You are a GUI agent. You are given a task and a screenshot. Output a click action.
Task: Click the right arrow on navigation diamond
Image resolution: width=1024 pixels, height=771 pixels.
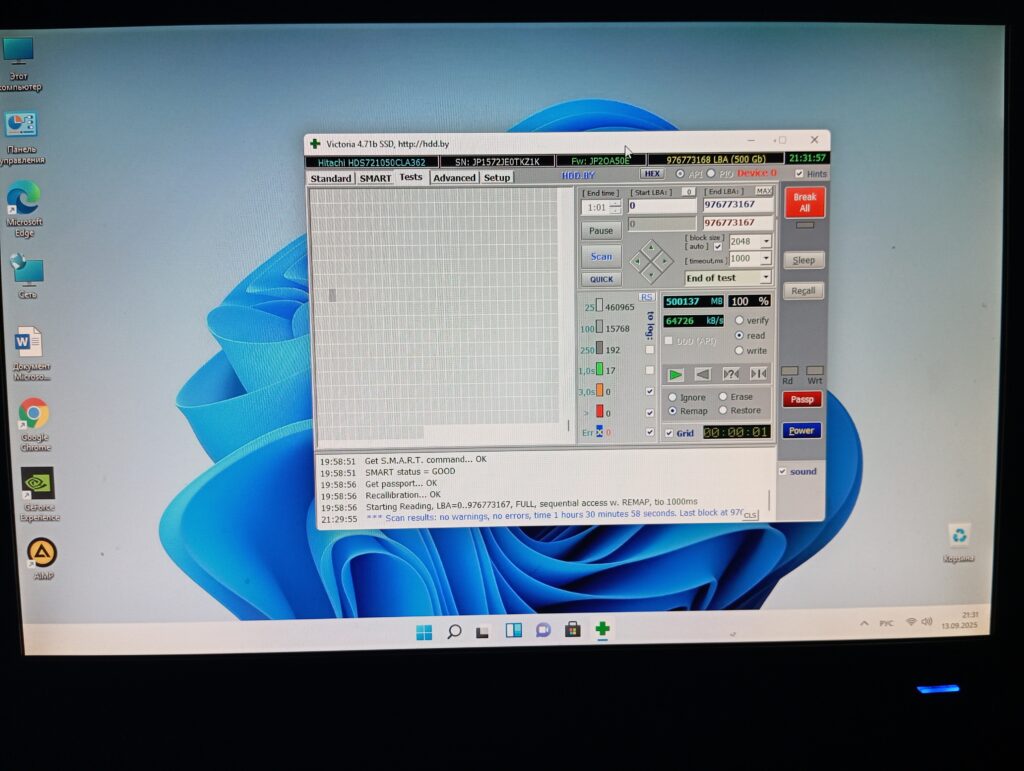click(x=665, y=261)
